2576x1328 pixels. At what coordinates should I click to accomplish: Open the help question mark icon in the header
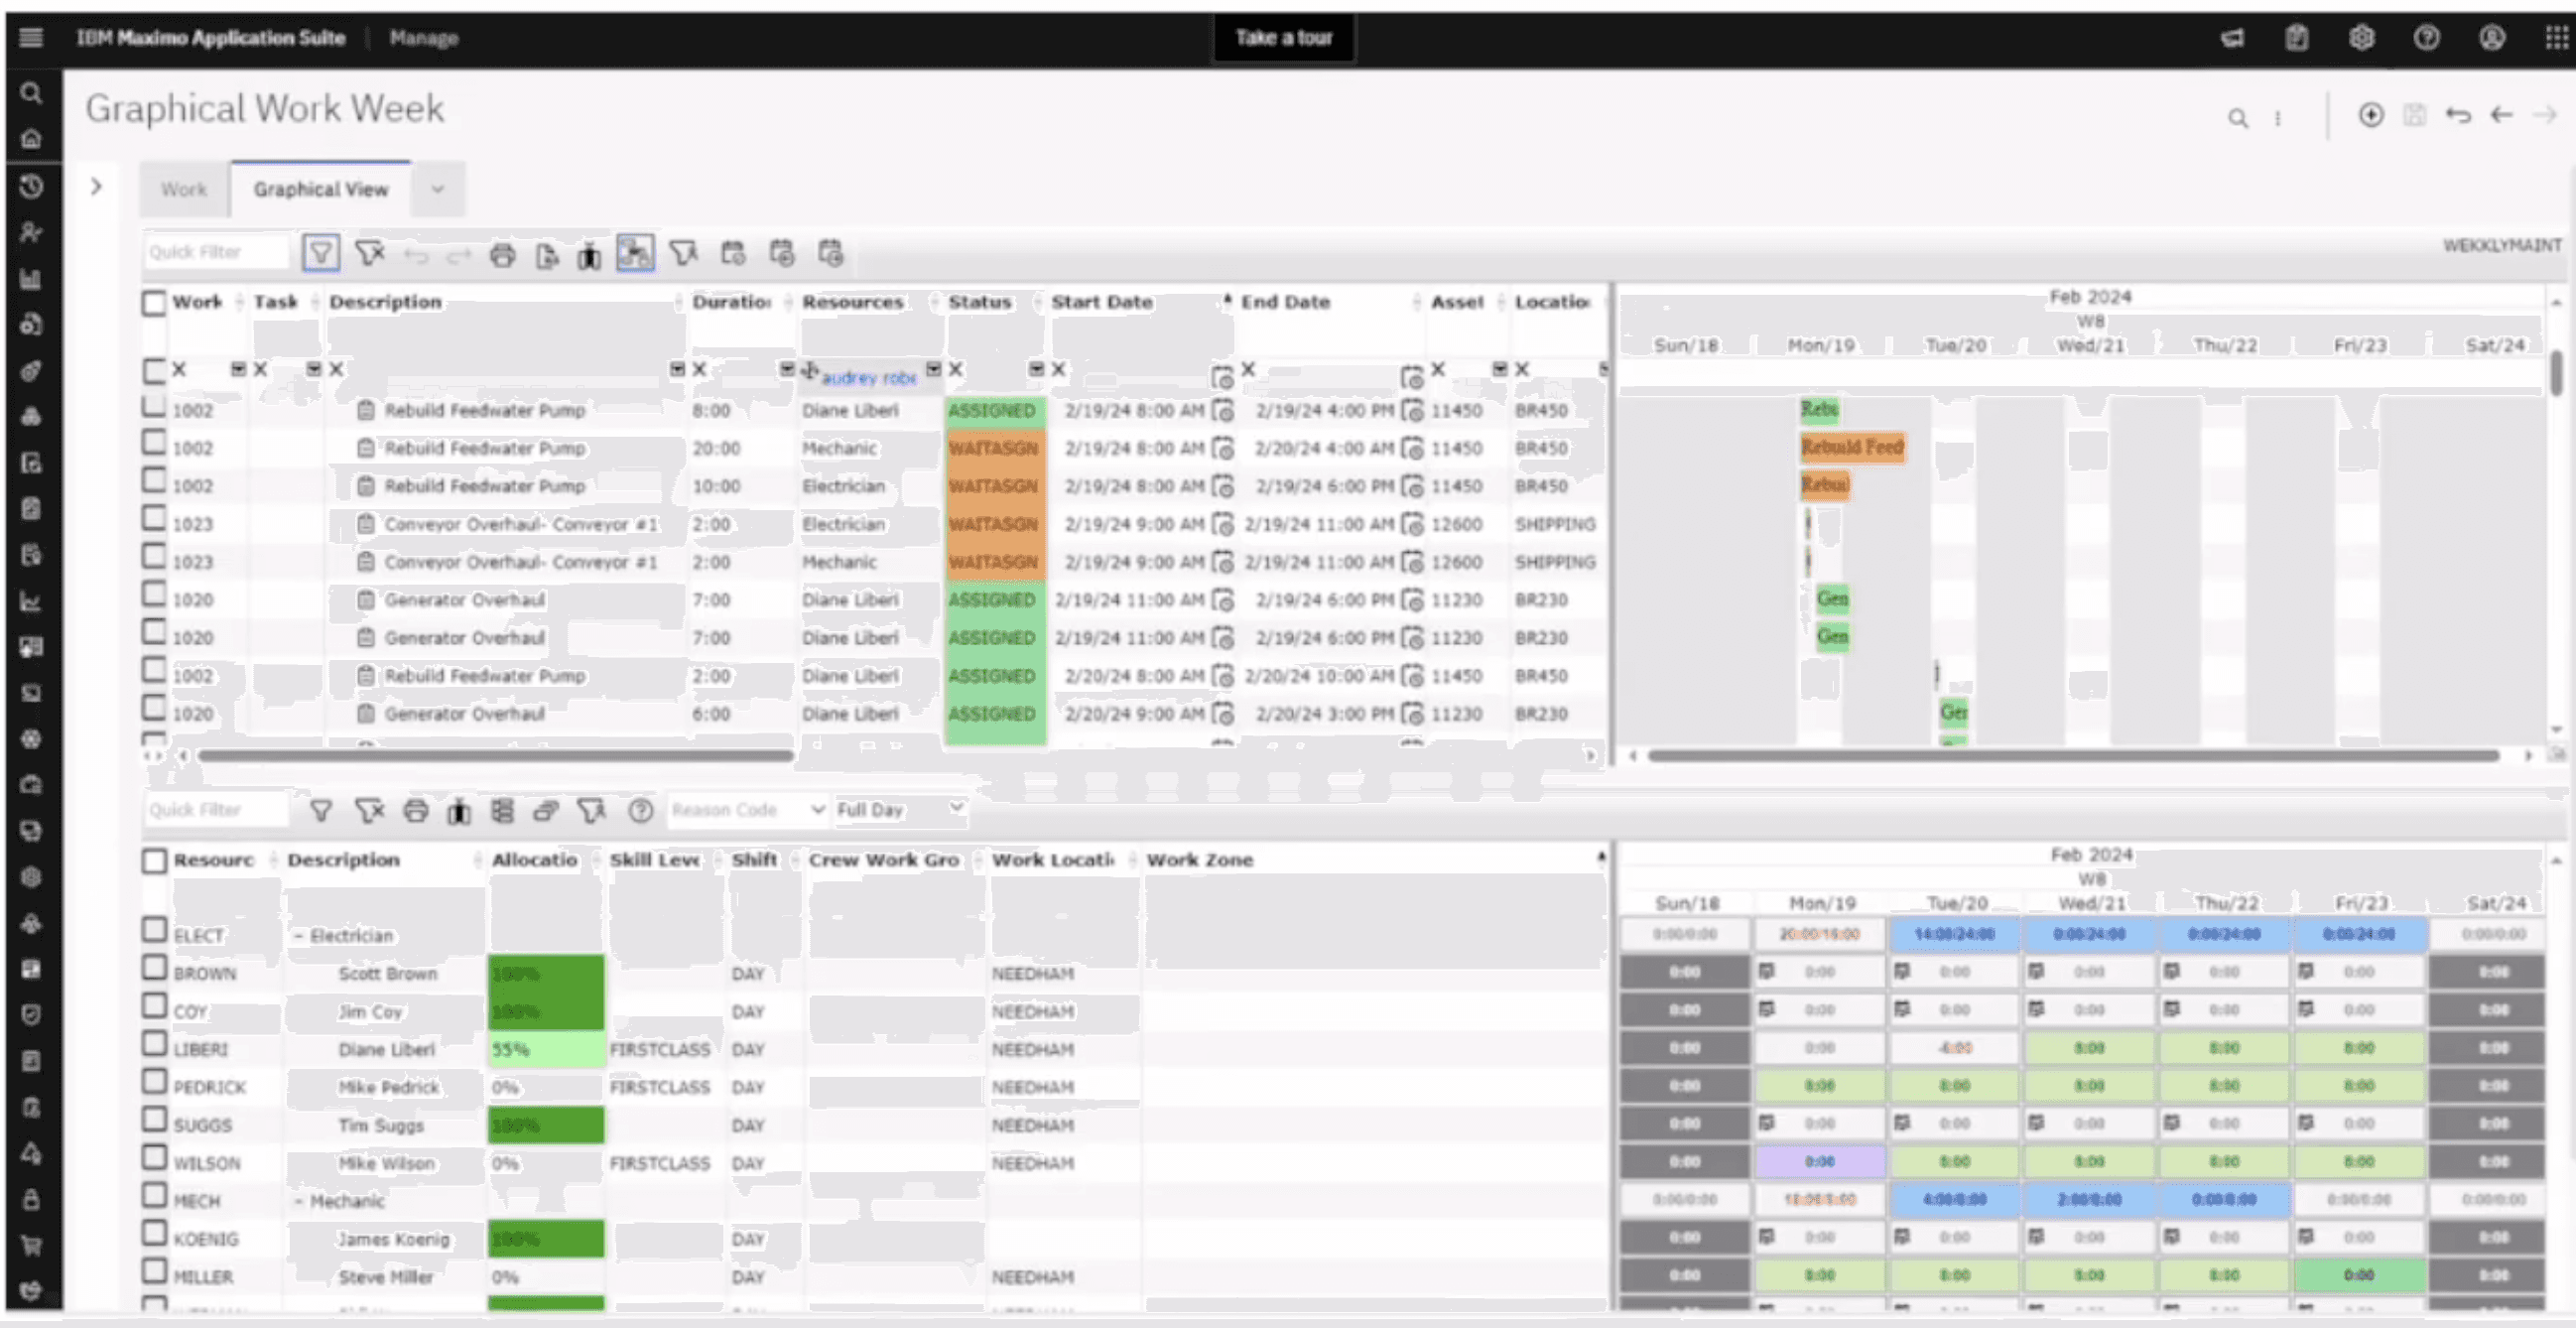[x=2426, y=38]
